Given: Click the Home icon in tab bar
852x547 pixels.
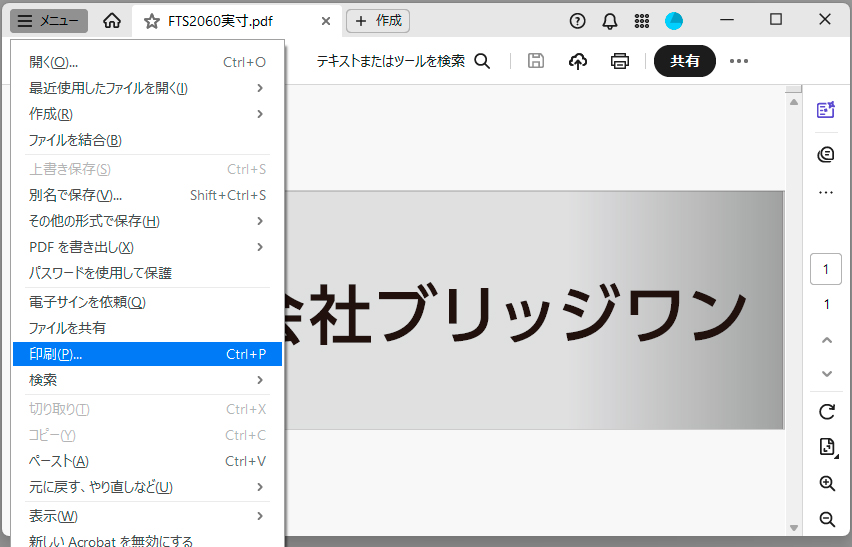Looking at the screenshot, I should point(112,21).
